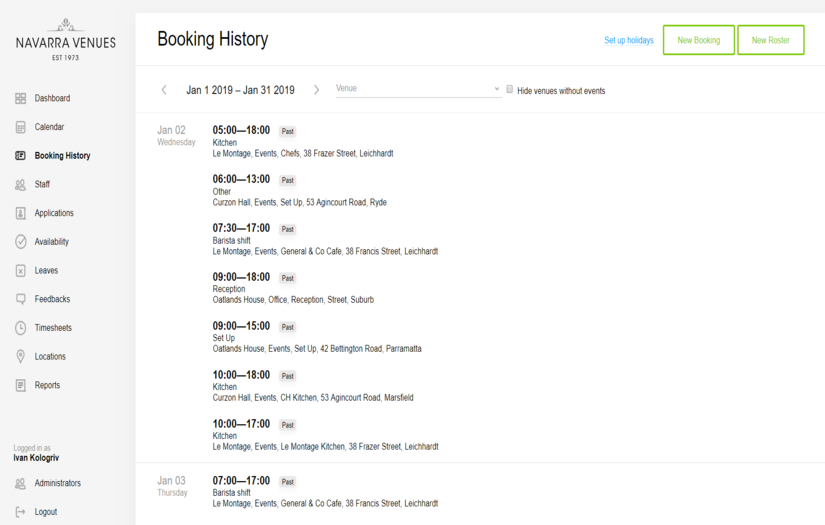
Task: Open the 09:00—18:00 Reception booking
Action: tap(293, 289)
